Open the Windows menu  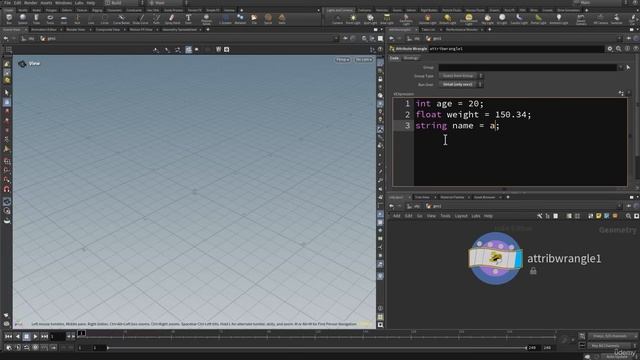click(63, 2)
